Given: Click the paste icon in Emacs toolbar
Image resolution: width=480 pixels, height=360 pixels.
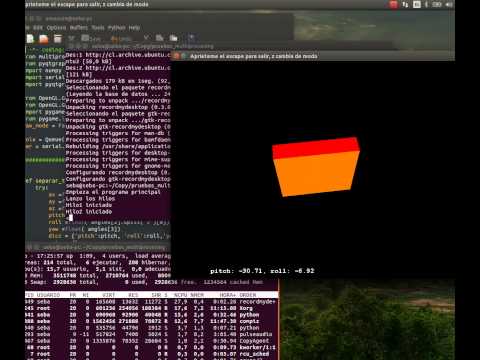Looking at the screenshot, I should [x=173, y=38].
